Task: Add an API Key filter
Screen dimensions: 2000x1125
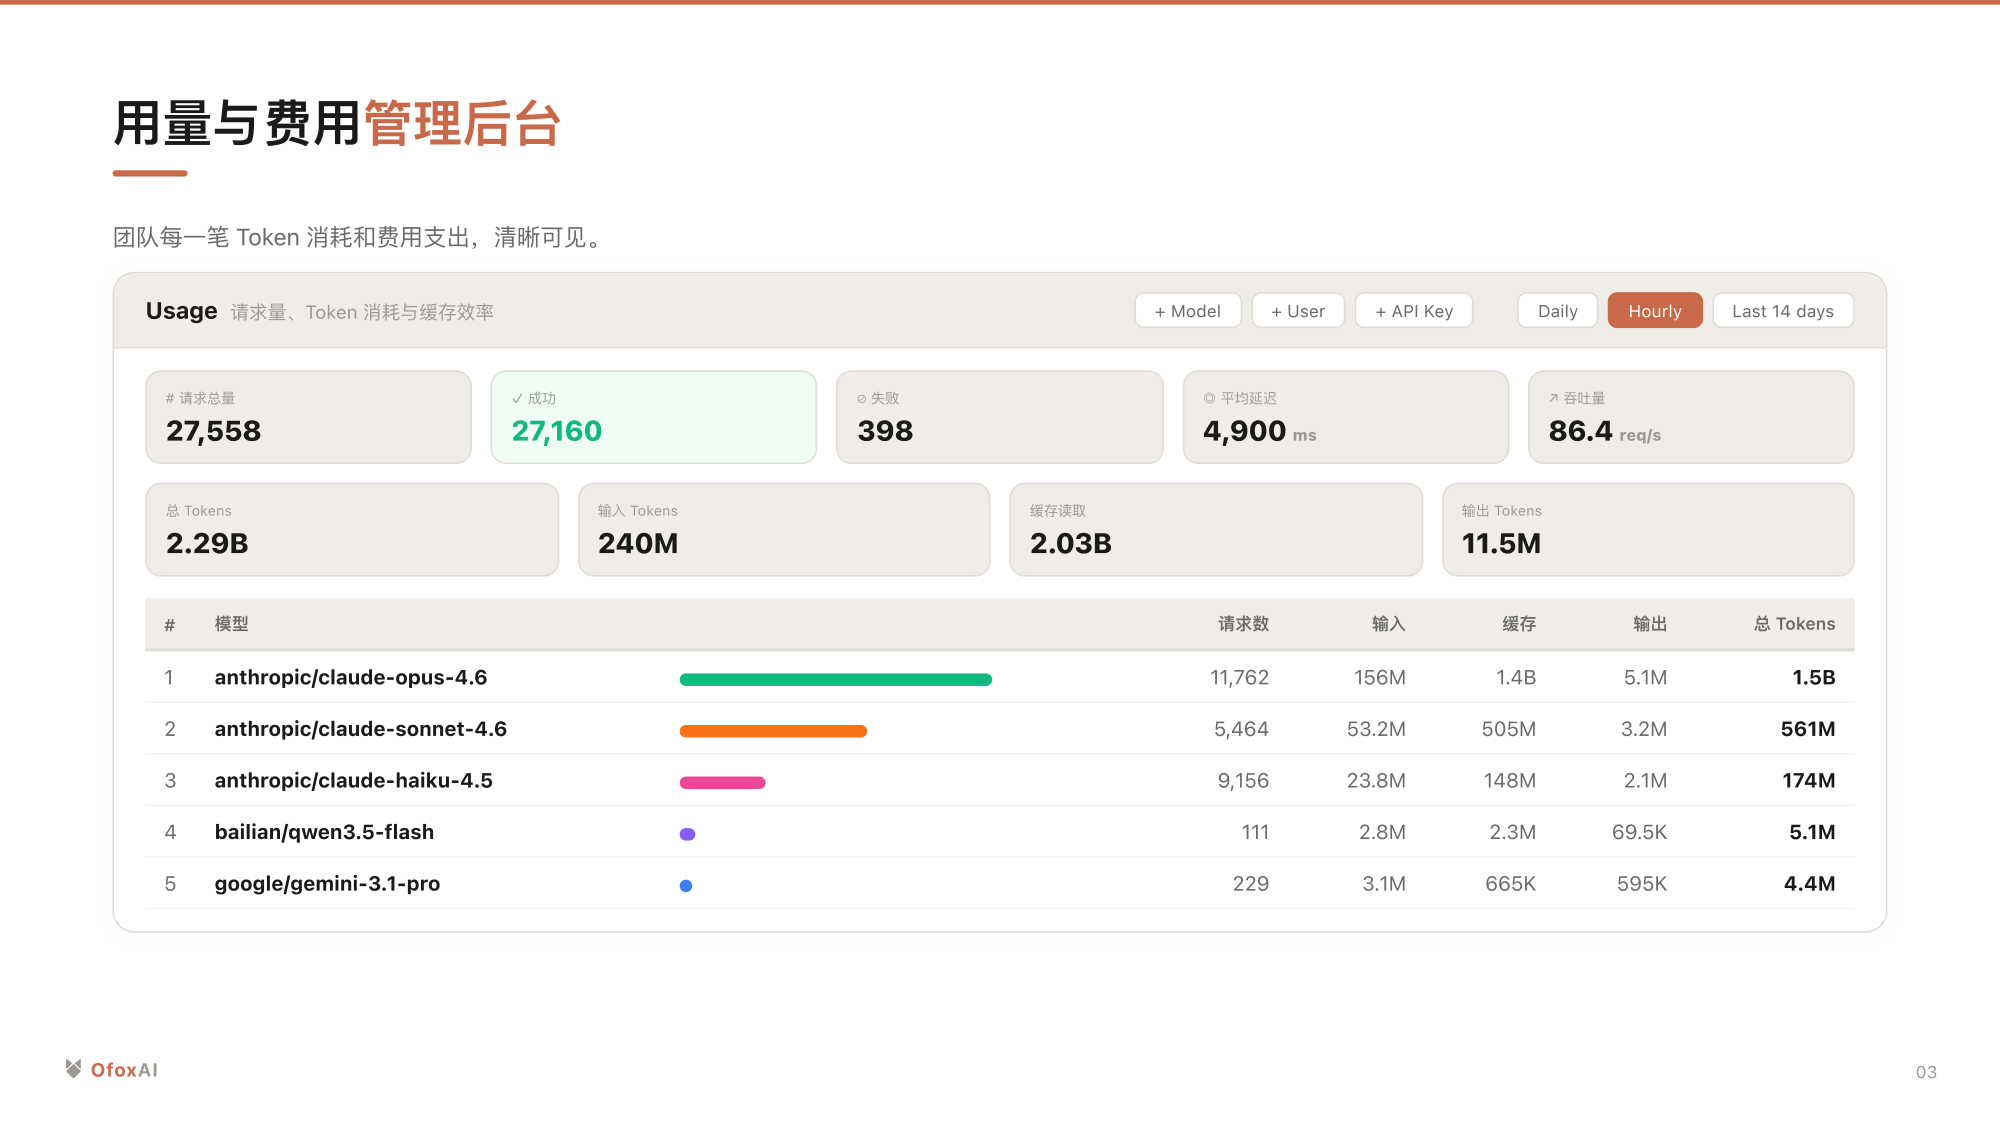Action: click(1413, 311)
